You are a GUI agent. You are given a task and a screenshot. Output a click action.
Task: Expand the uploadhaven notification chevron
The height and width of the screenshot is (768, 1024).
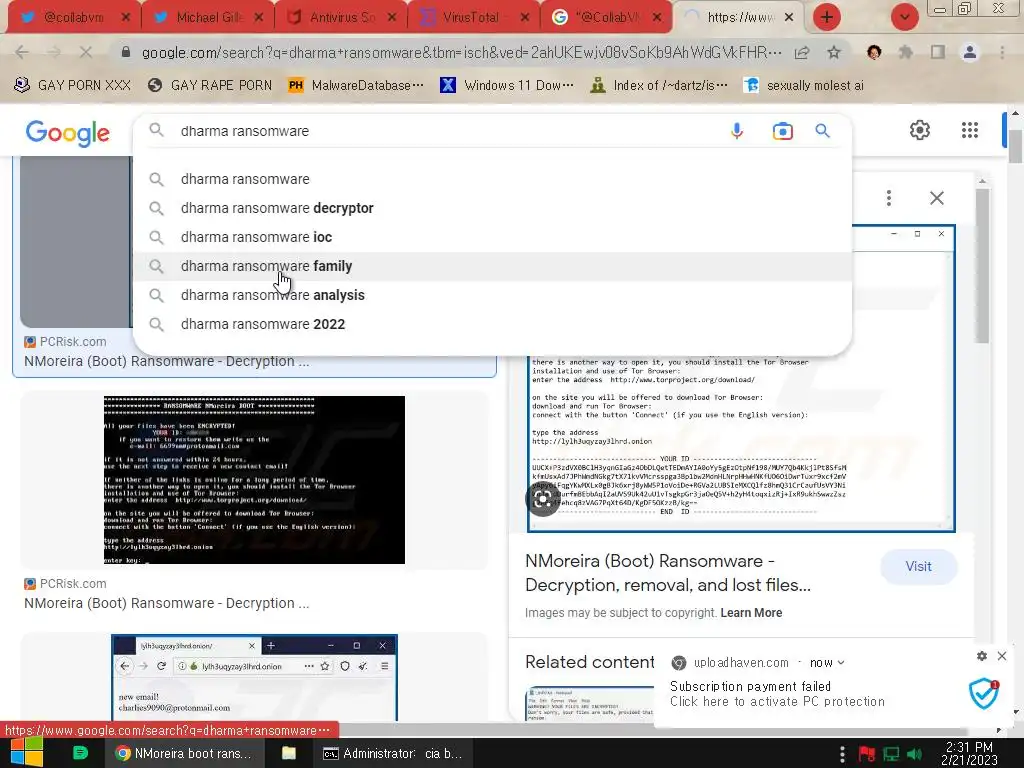tap(841, 663)
